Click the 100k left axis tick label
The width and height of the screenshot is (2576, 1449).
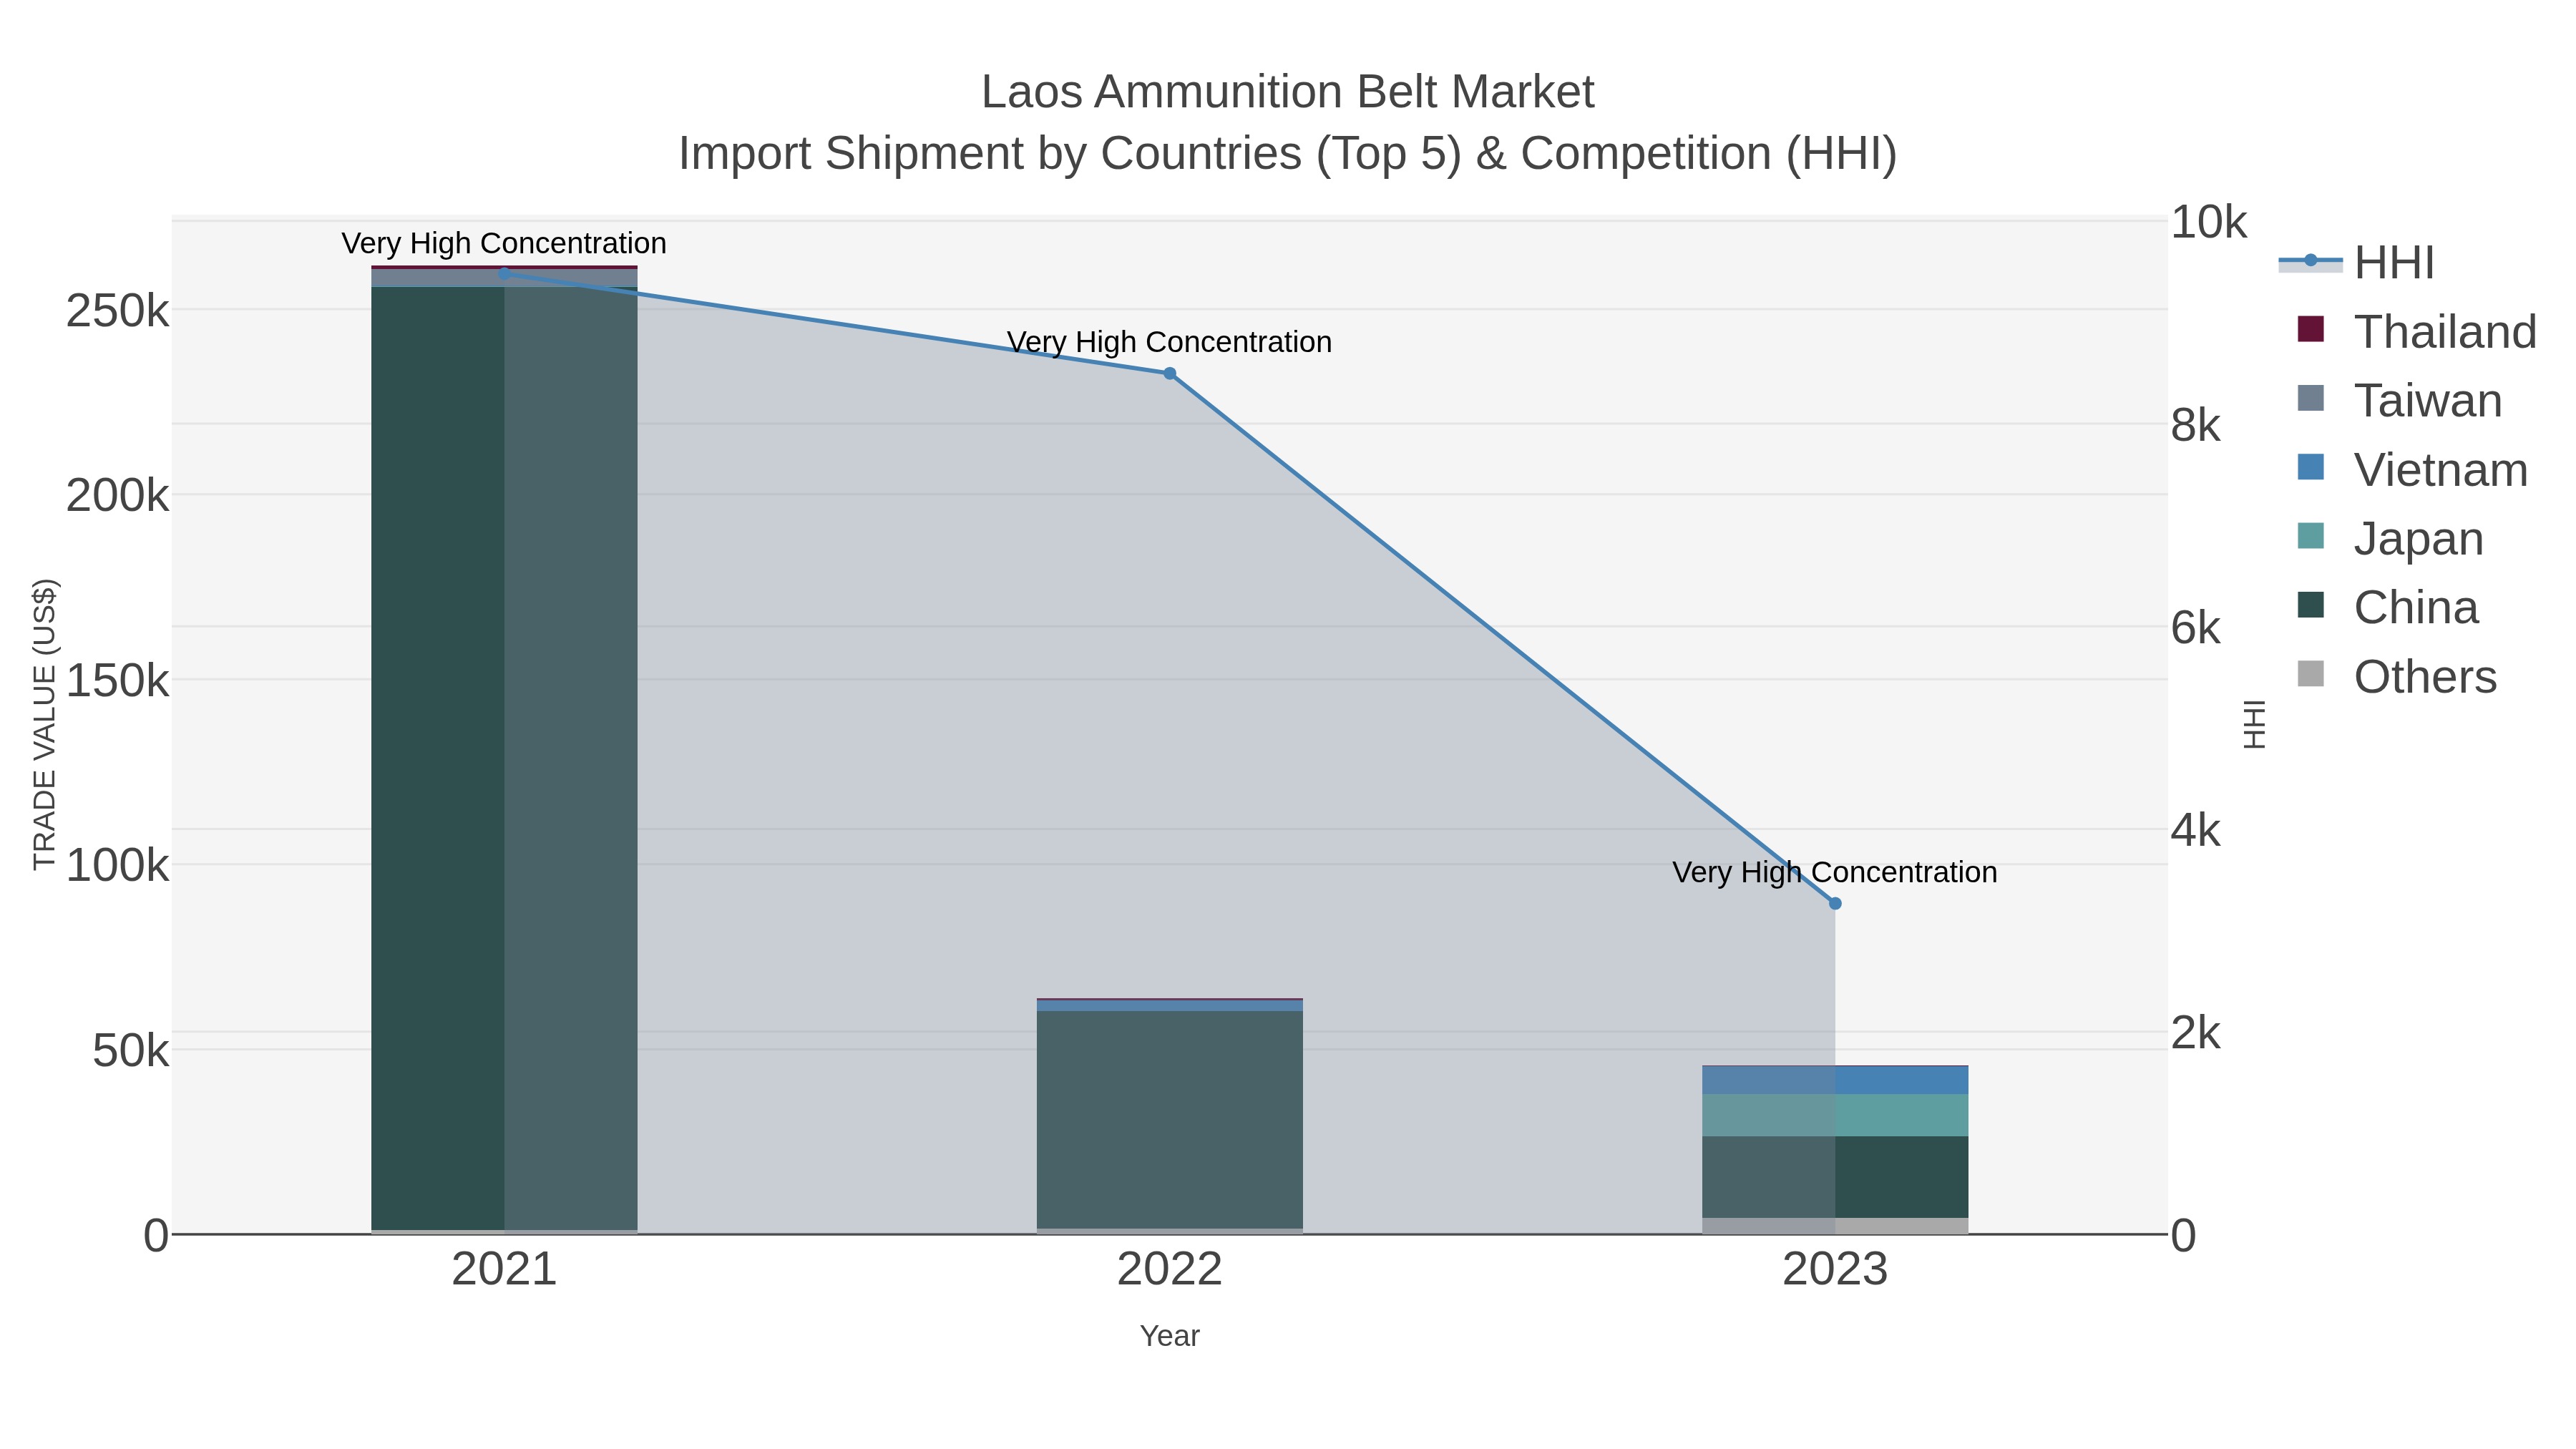(x=117, y=866)
